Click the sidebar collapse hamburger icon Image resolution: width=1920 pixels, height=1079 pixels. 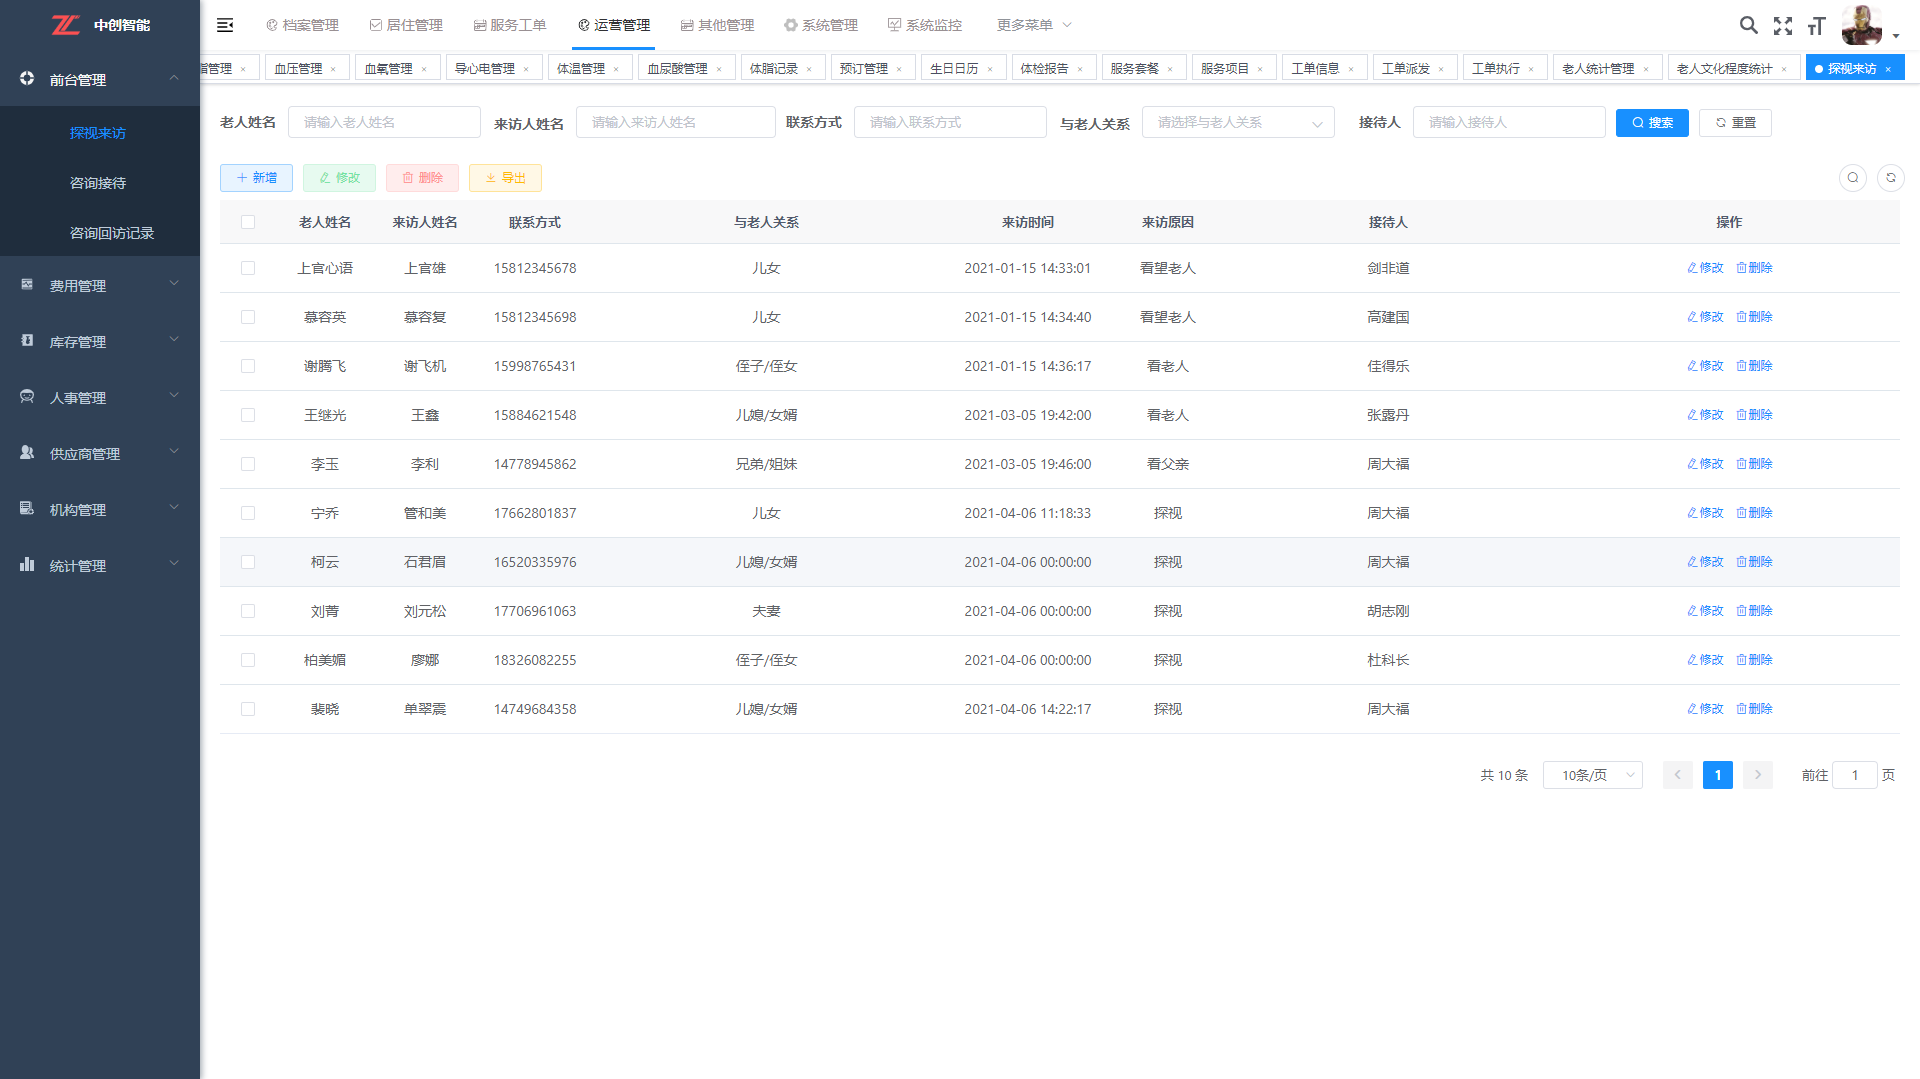tap(225, 25)
